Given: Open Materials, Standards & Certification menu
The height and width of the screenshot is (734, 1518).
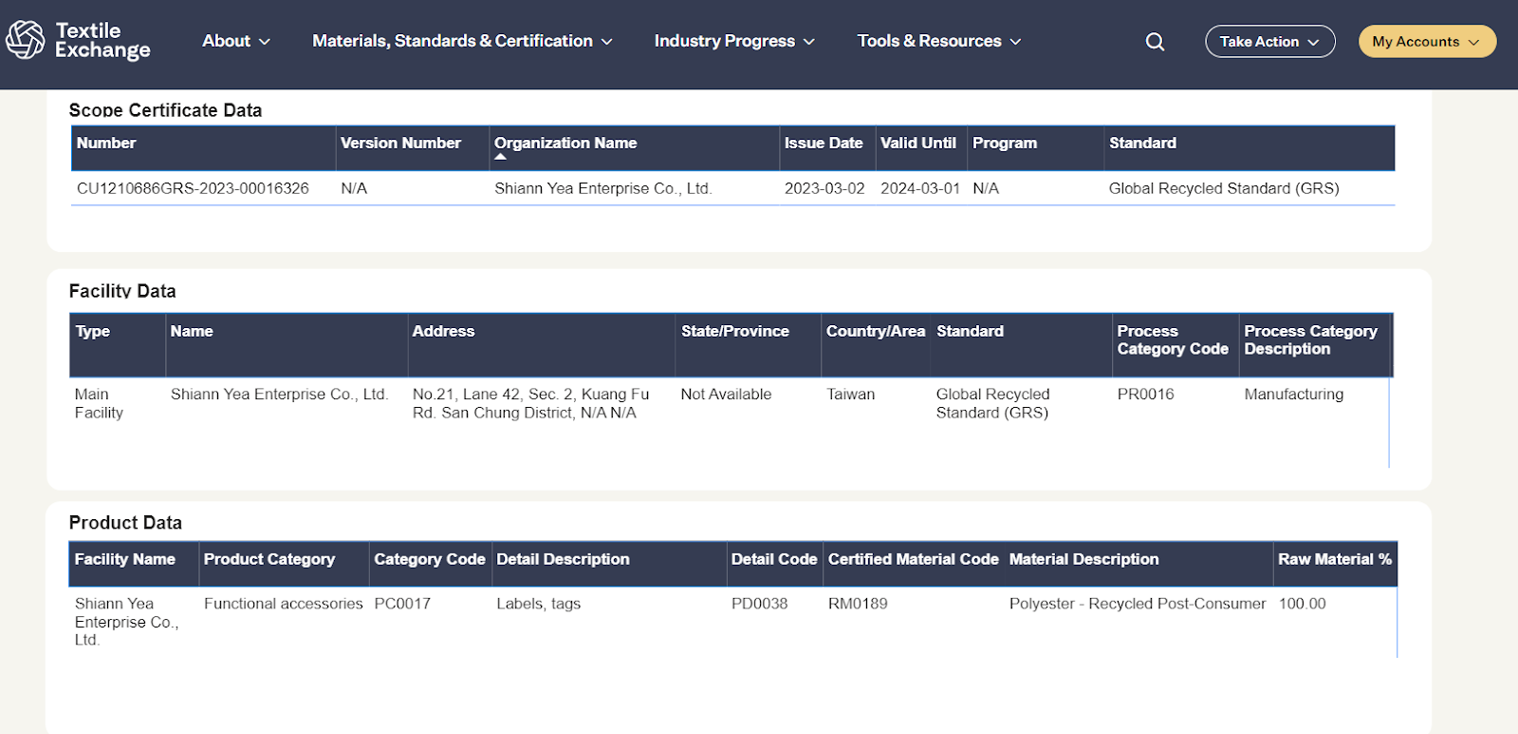Looking at the screenshot, I should click(x=462, y=41).
